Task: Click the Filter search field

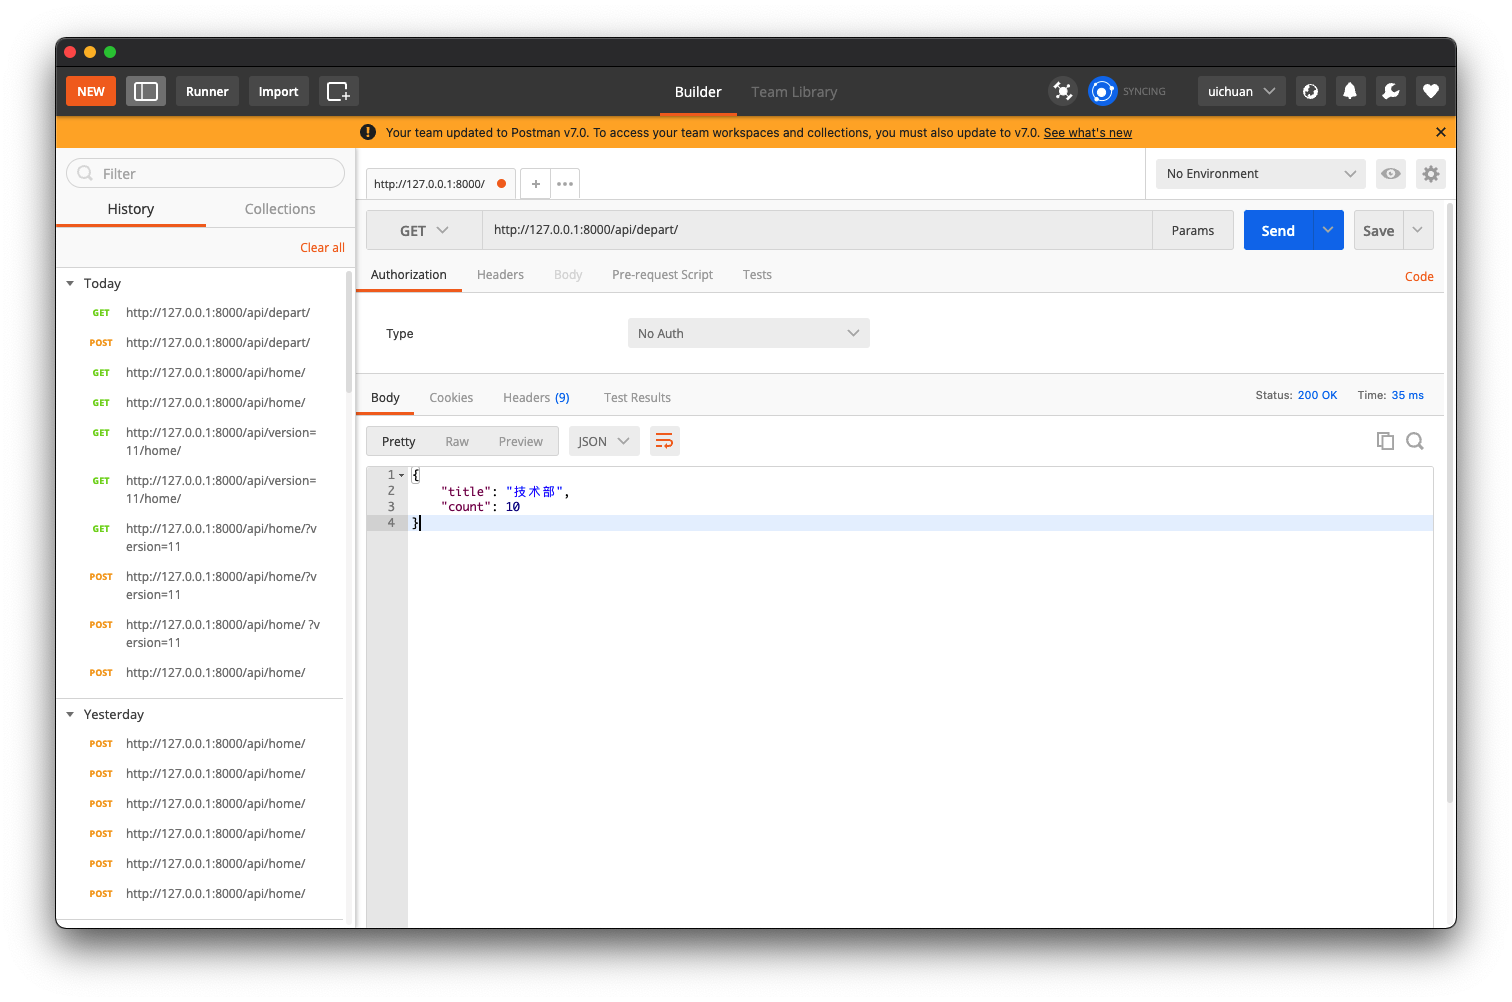Action: (205, 173)
